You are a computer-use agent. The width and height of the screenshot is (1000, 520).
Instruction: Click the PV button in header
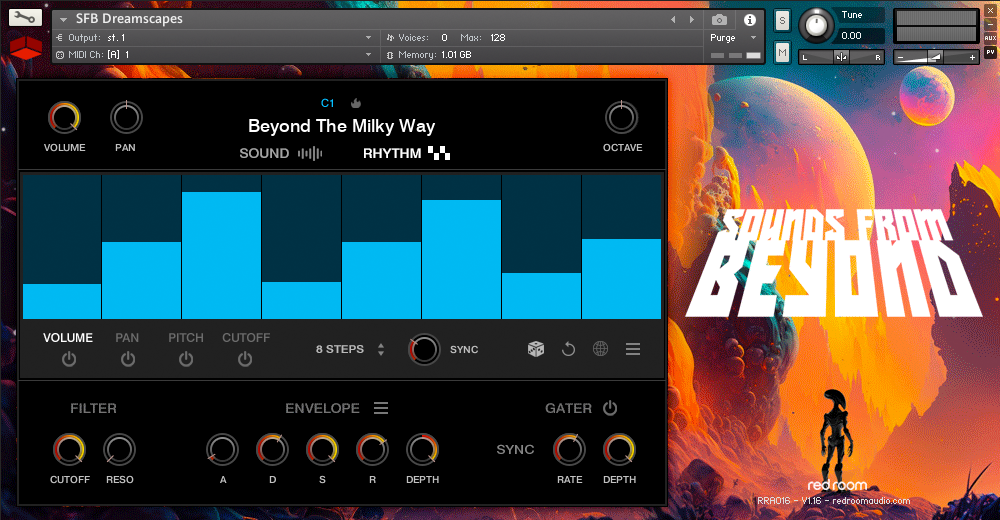[x=990, y=52]
